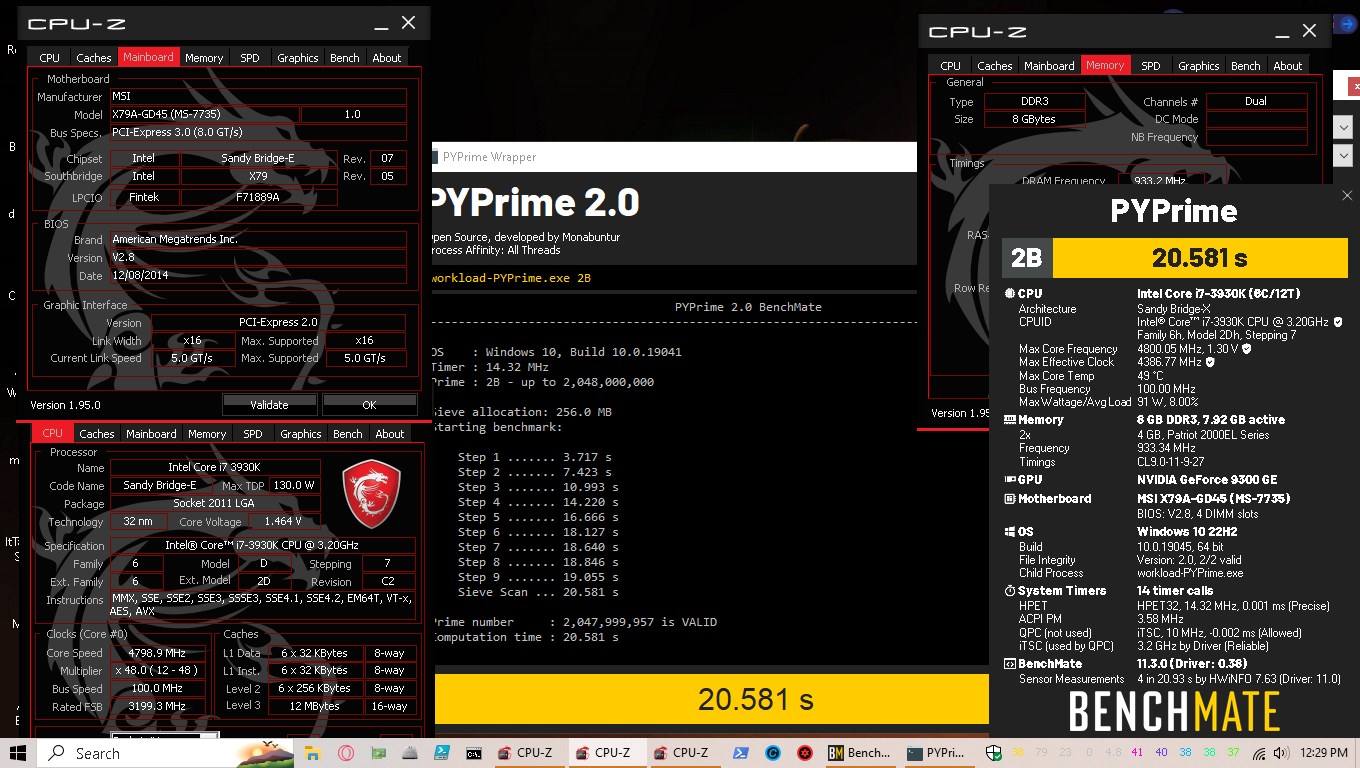Screen dimensions: 1360x768
Task: Close the BenchMate PYPrime result panel
Action: [1346, 196]
